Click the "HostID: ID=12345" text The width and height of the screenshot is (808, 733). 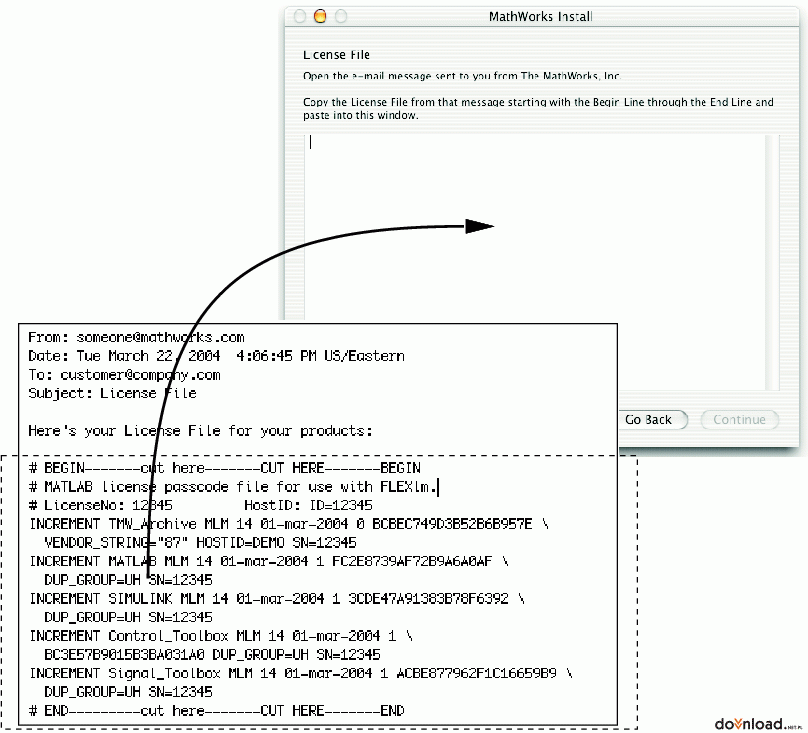(308, 505)
